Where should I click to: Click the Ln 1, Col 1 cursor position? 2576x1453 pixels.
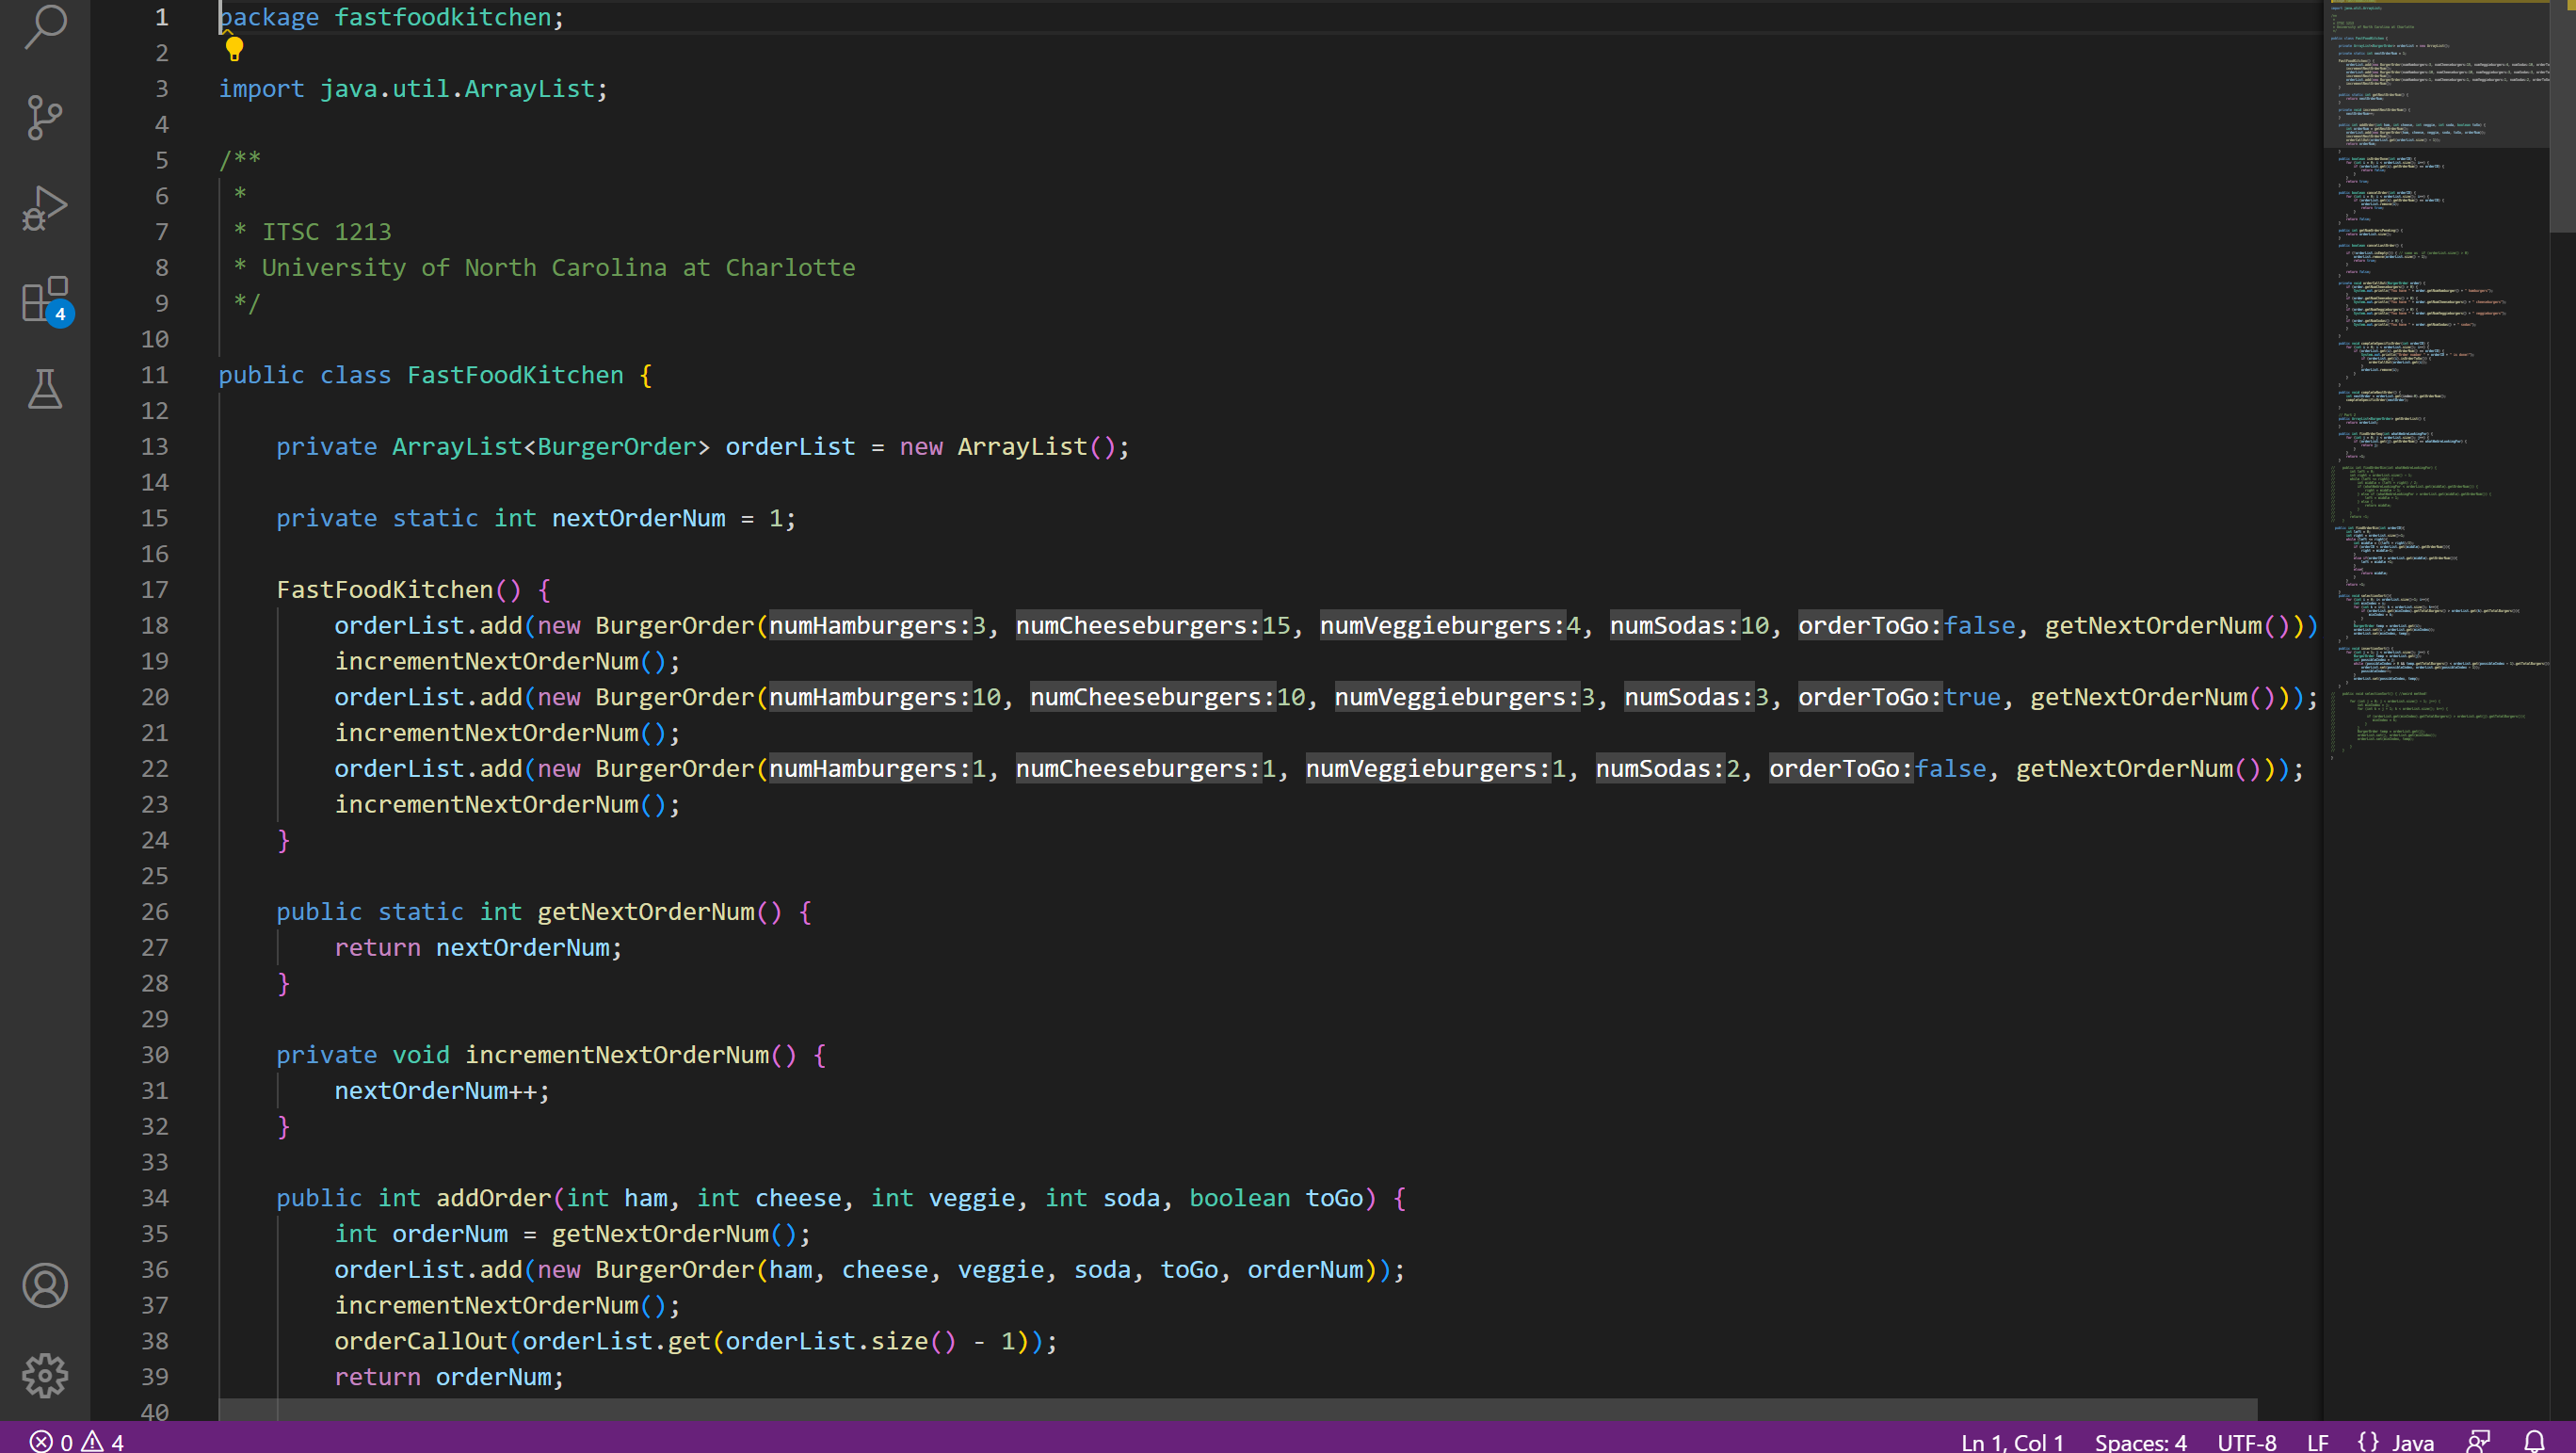tap(2012, 1442)
